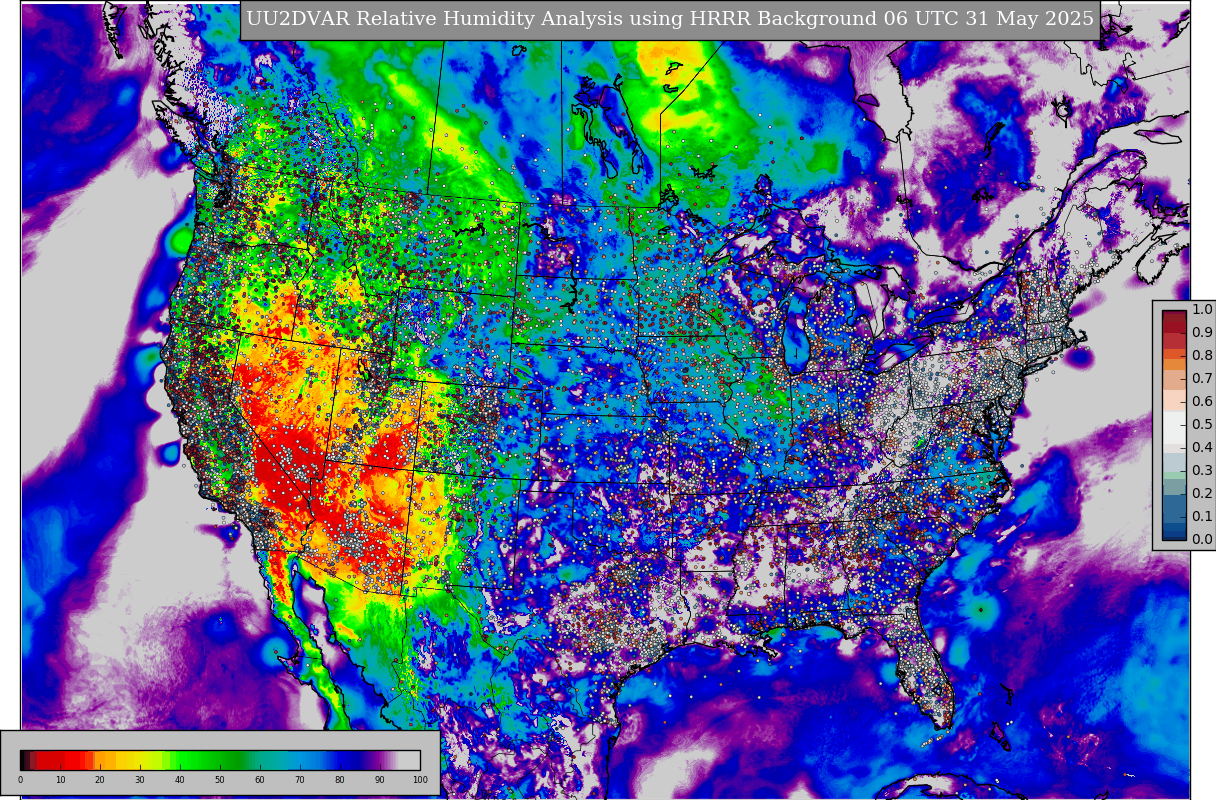The height and width of the screenshot is (800, 1216).
Task: Click the 0.6 label on the vertical colorbar
Action: tap(1202, 402)
